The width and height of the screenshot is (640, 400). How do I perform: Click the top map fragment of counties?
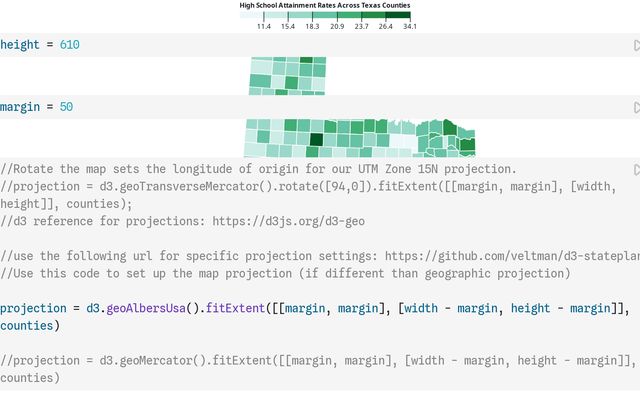coord(288,75)
